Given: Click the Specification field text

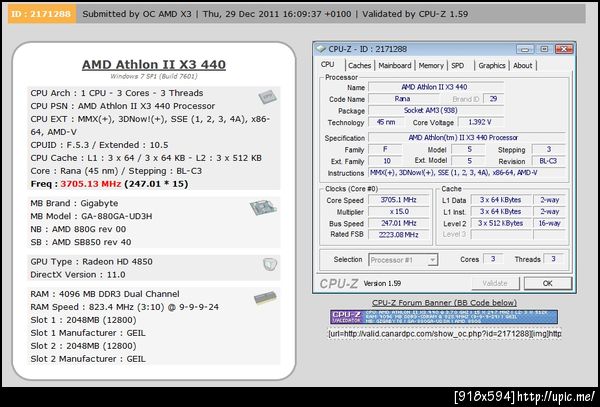Looking at the screenshot, I should 466,138.
